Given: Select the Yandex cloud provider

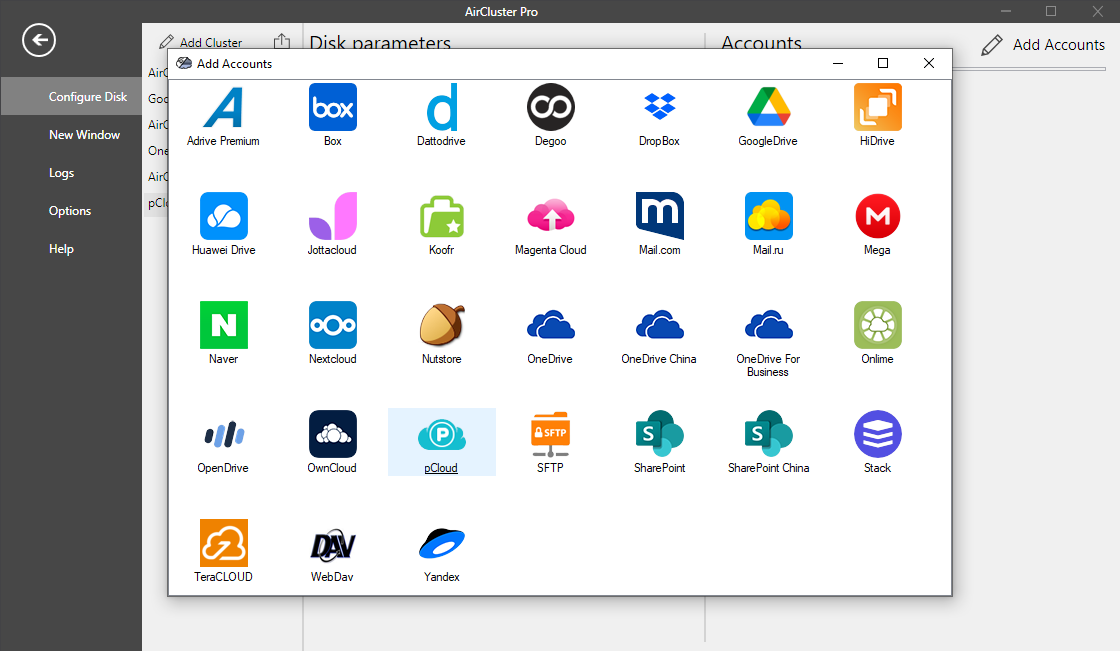Looking at the screenshot, I should (441, 550).
